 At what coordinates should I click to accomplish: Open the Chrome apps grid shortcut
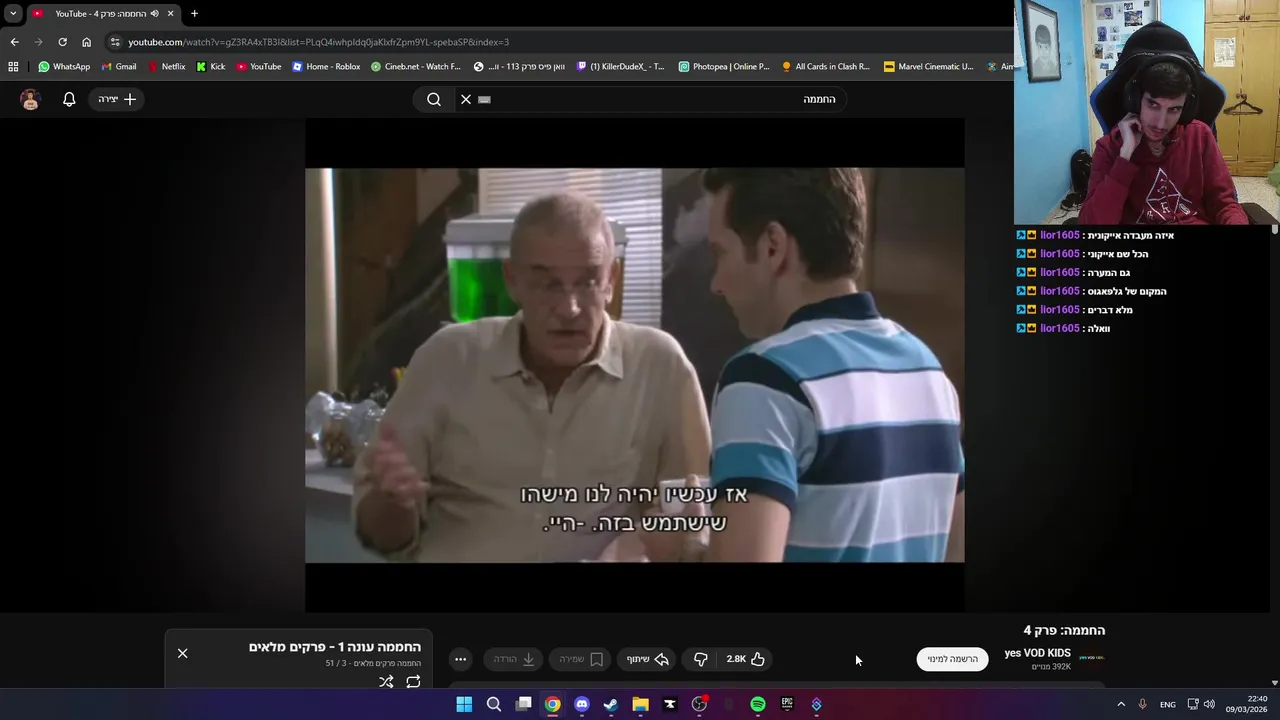click(x=13, y=67)
